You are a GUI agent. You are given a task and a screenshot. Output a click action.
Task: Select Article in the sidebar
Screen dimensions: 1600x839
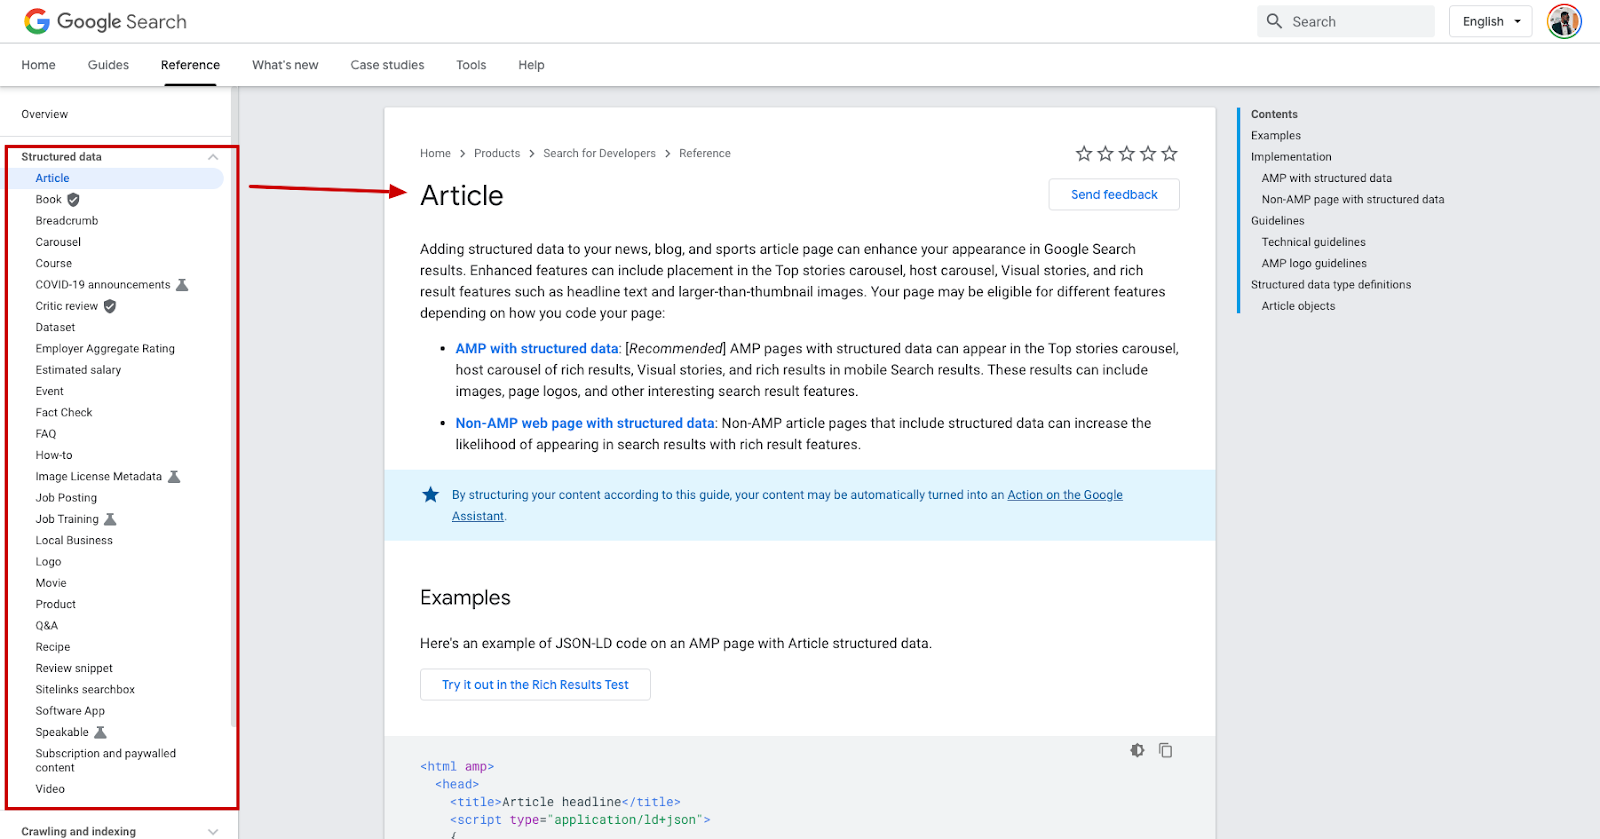(53, 179)
